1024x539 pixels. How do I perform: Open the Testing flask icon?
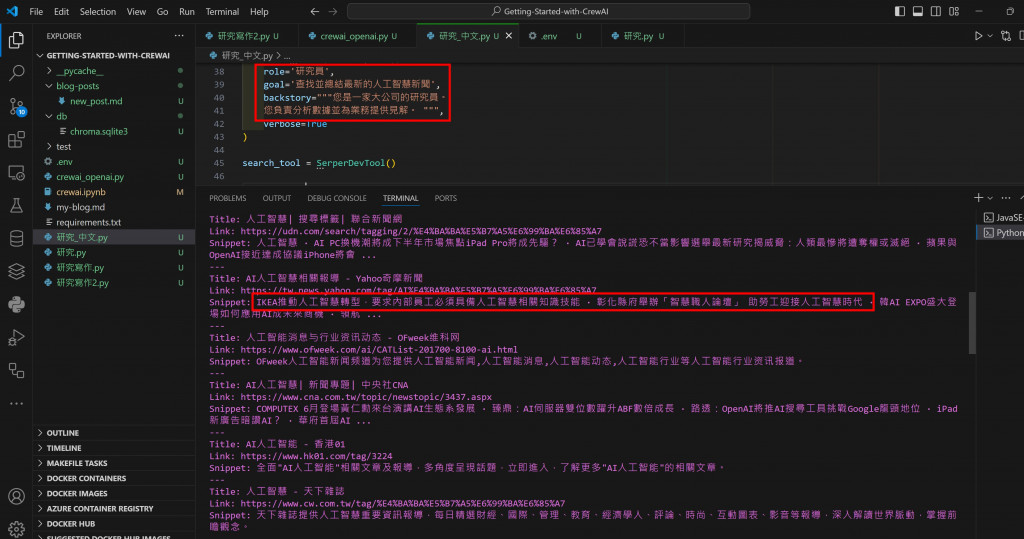coord(16,205)
